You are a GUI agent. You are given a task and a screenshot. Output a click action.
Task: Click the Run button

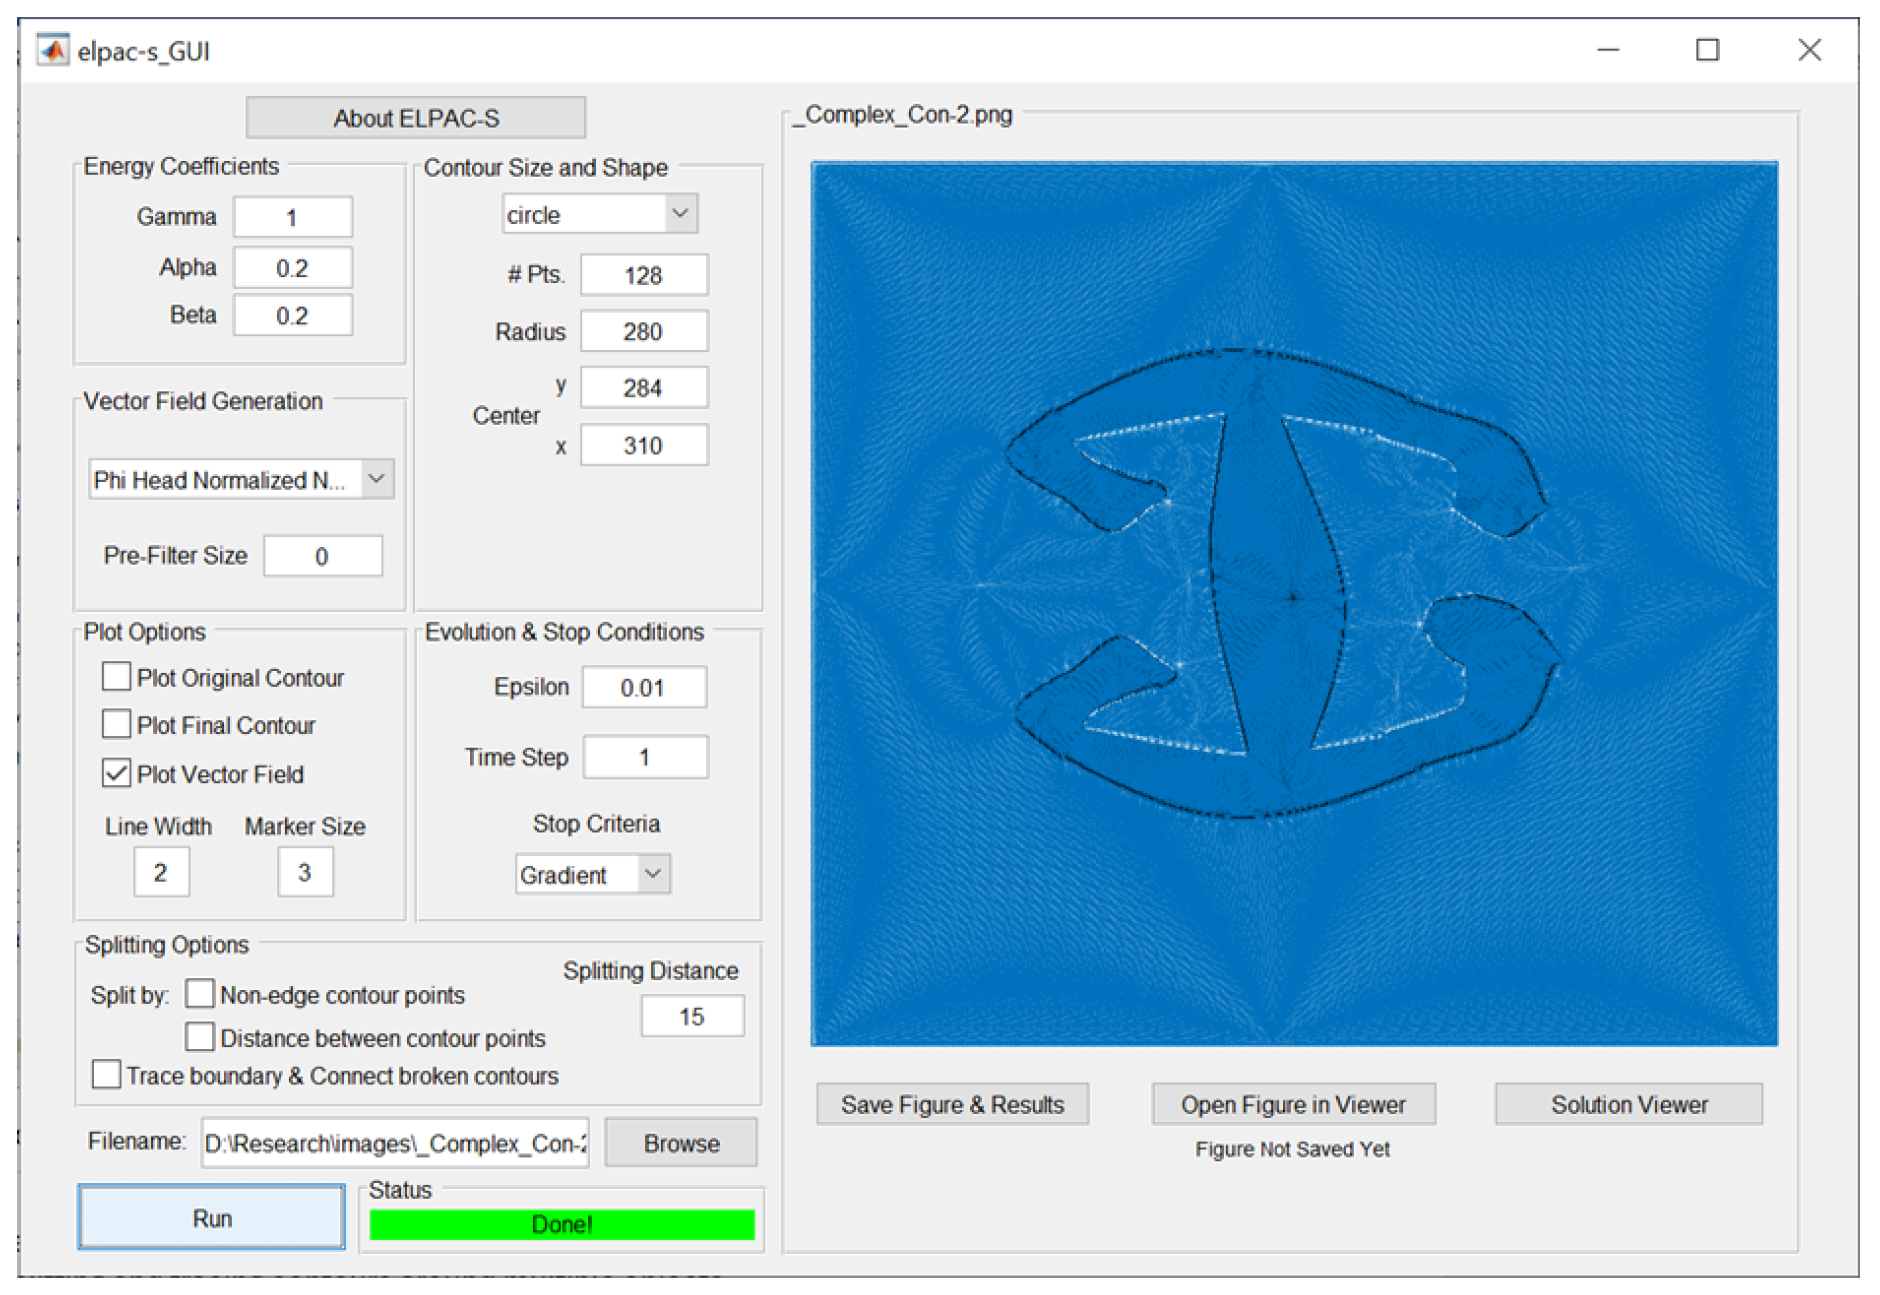211,1218
